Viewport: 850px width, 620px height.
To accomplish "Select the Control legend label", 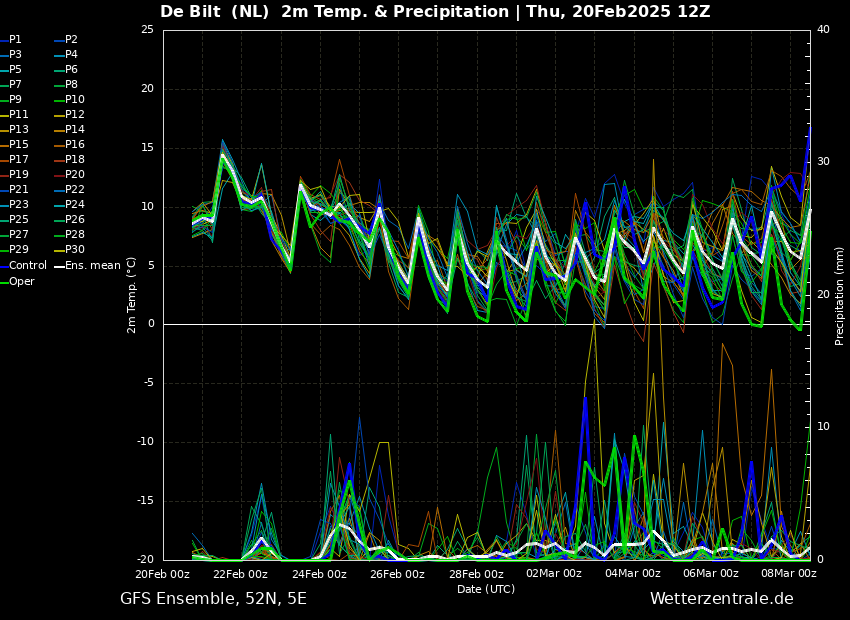I will (x=23, y=266).
